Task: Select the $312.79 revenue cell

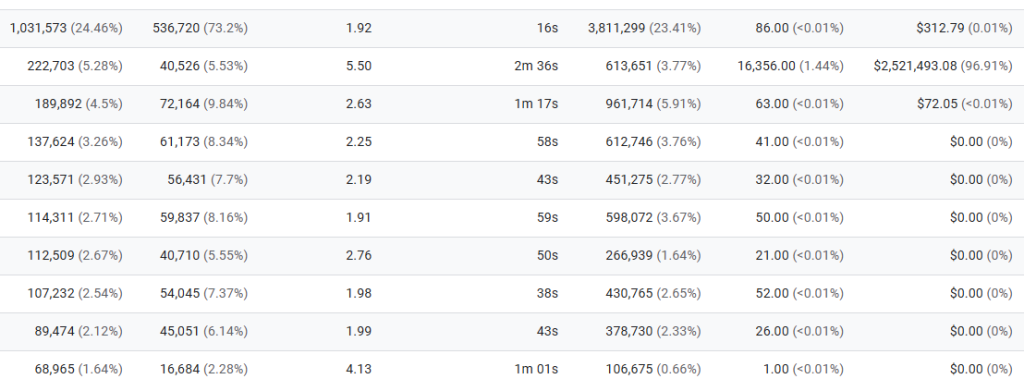Action: tap(964, 28)
